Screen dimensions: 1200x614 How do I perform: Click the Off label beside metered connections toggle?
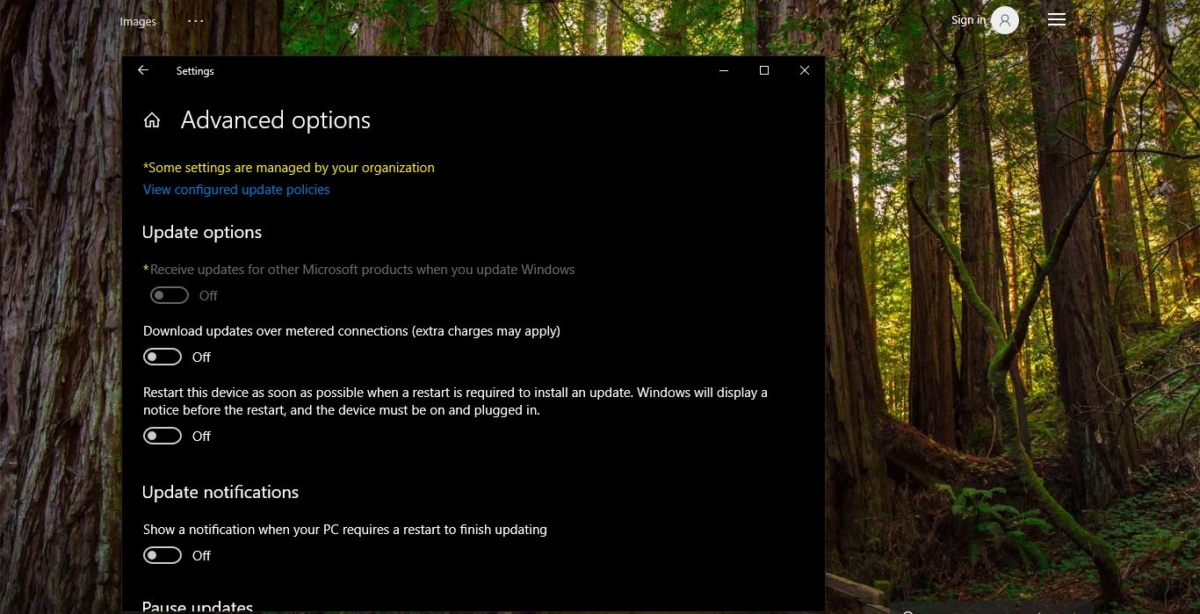coord(201,356)
